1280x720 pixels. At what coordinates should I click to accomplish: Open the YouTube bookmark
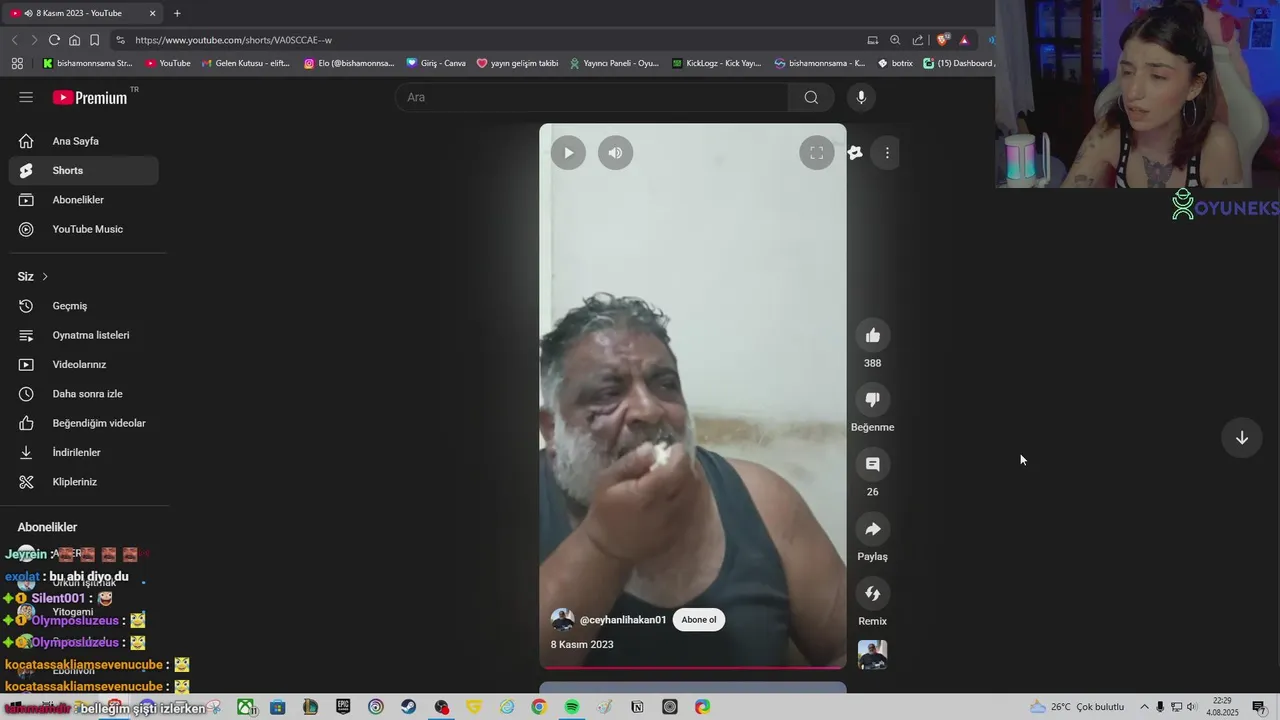click(x=168, y=63)
